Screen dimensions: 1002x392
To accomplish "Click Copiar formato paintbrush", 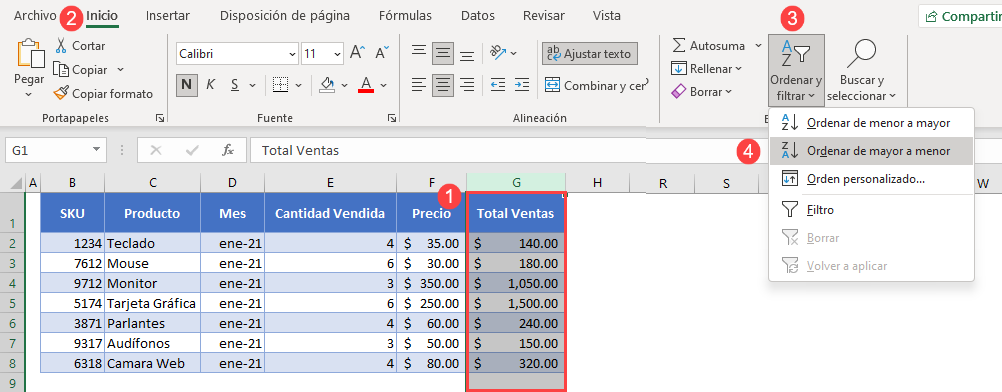I will coord(61,93).
